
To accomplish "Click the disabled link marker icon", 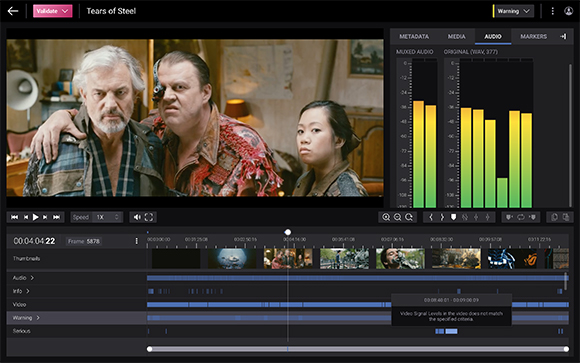I will point(465,217).
